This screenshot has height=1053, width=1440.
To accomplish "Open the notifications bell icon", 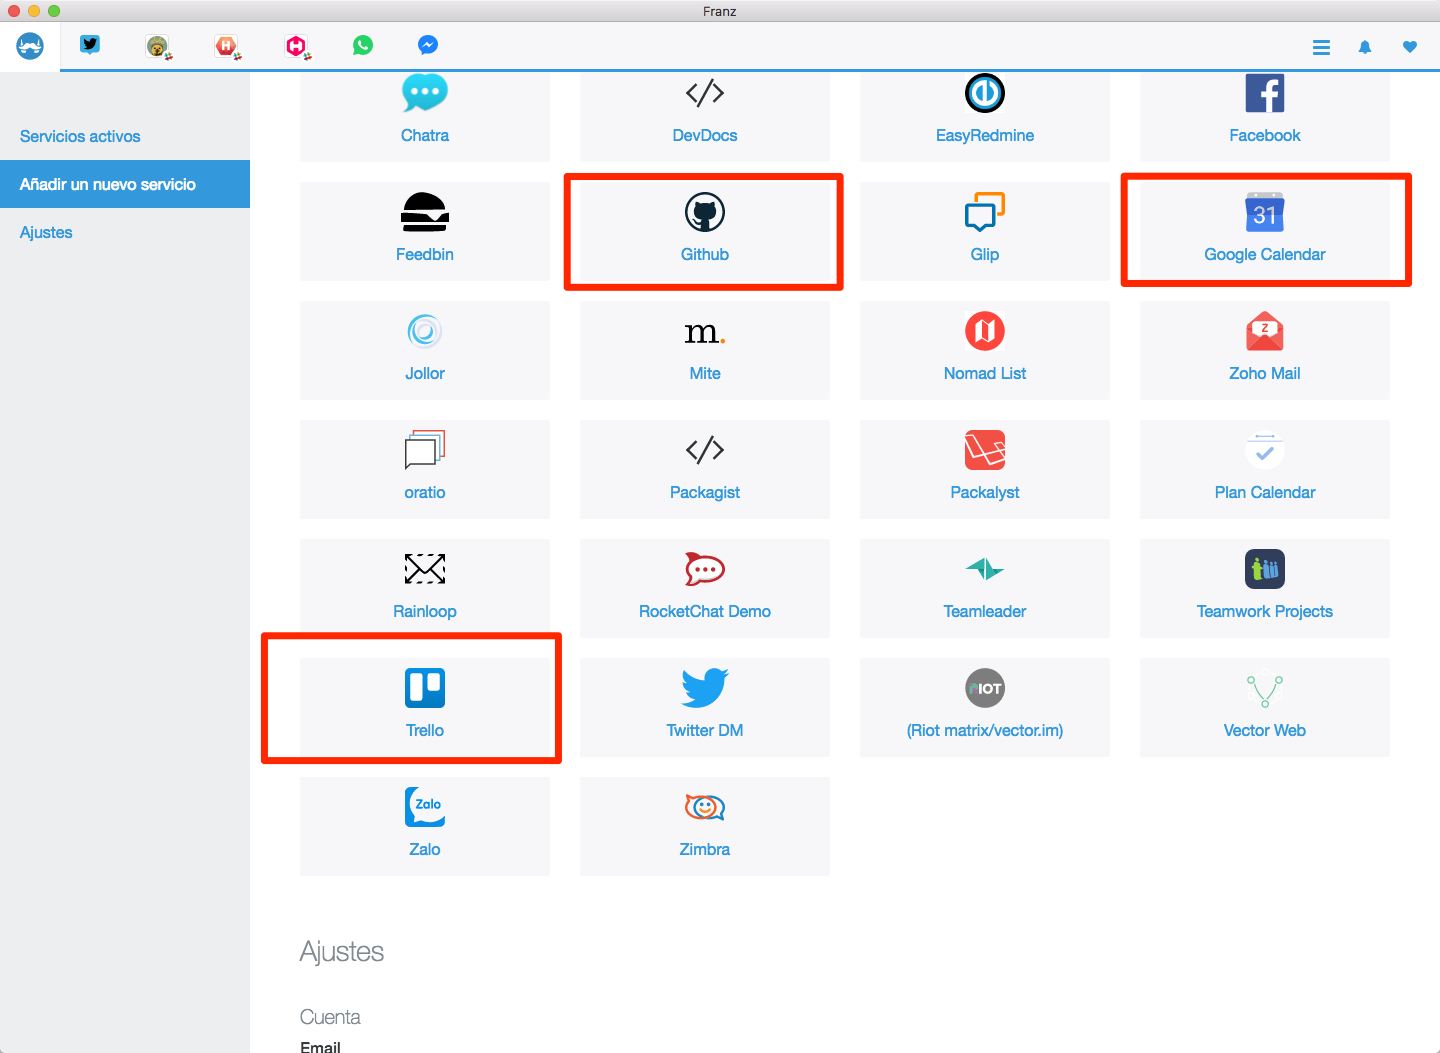I will [1365, 47].
